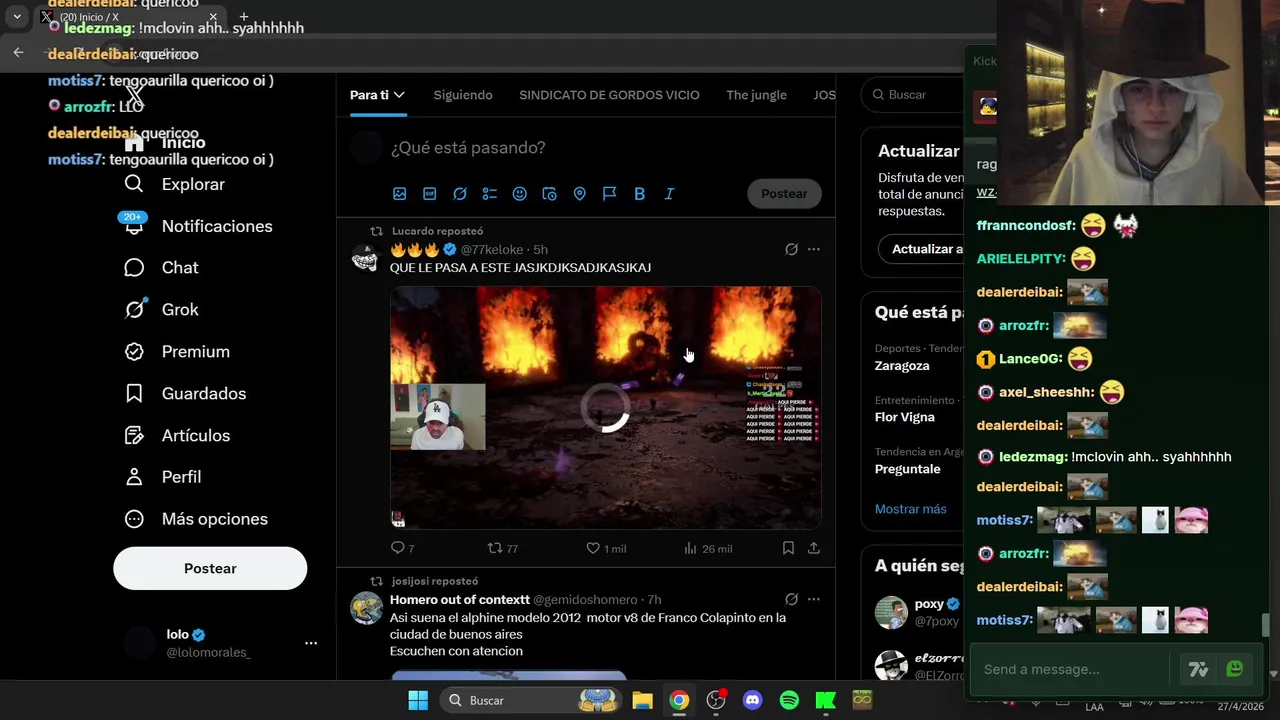Apply bold formatting in compose box
The image size is (1280, 720).
[639, 194]
